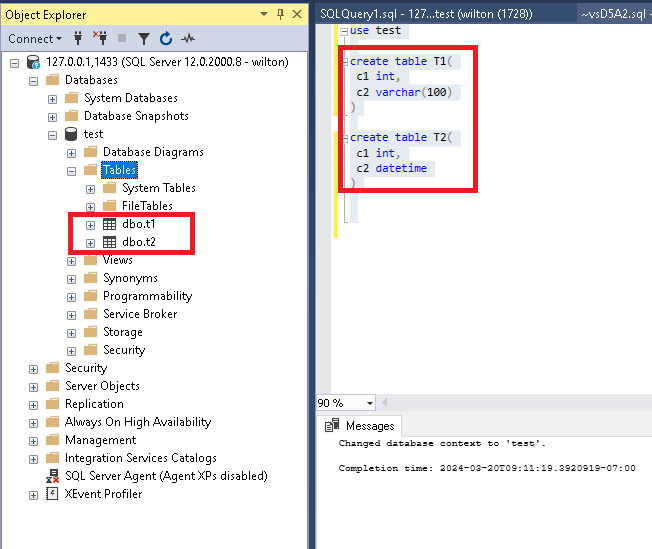
Task: Expand the System Databases node
Action: pos(52,99)
